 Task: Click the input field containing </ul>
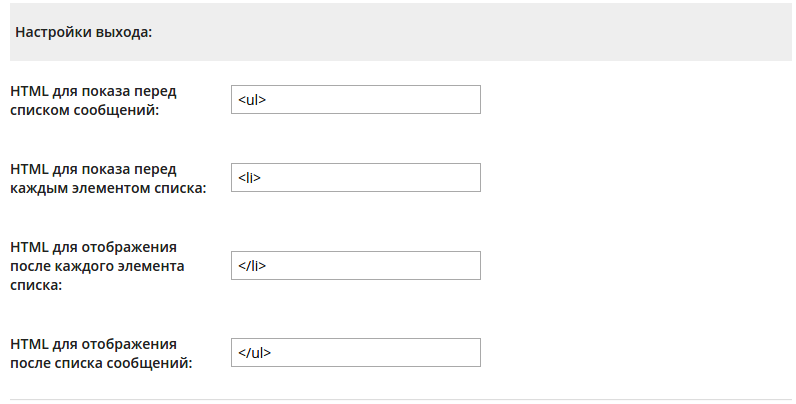pos(355,353)
